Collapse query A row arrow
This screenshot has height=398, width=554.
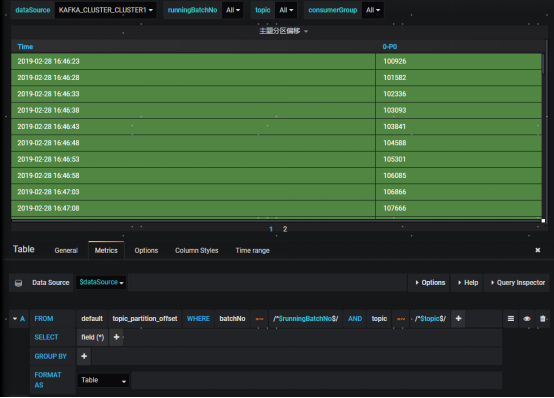coord(15,319)
